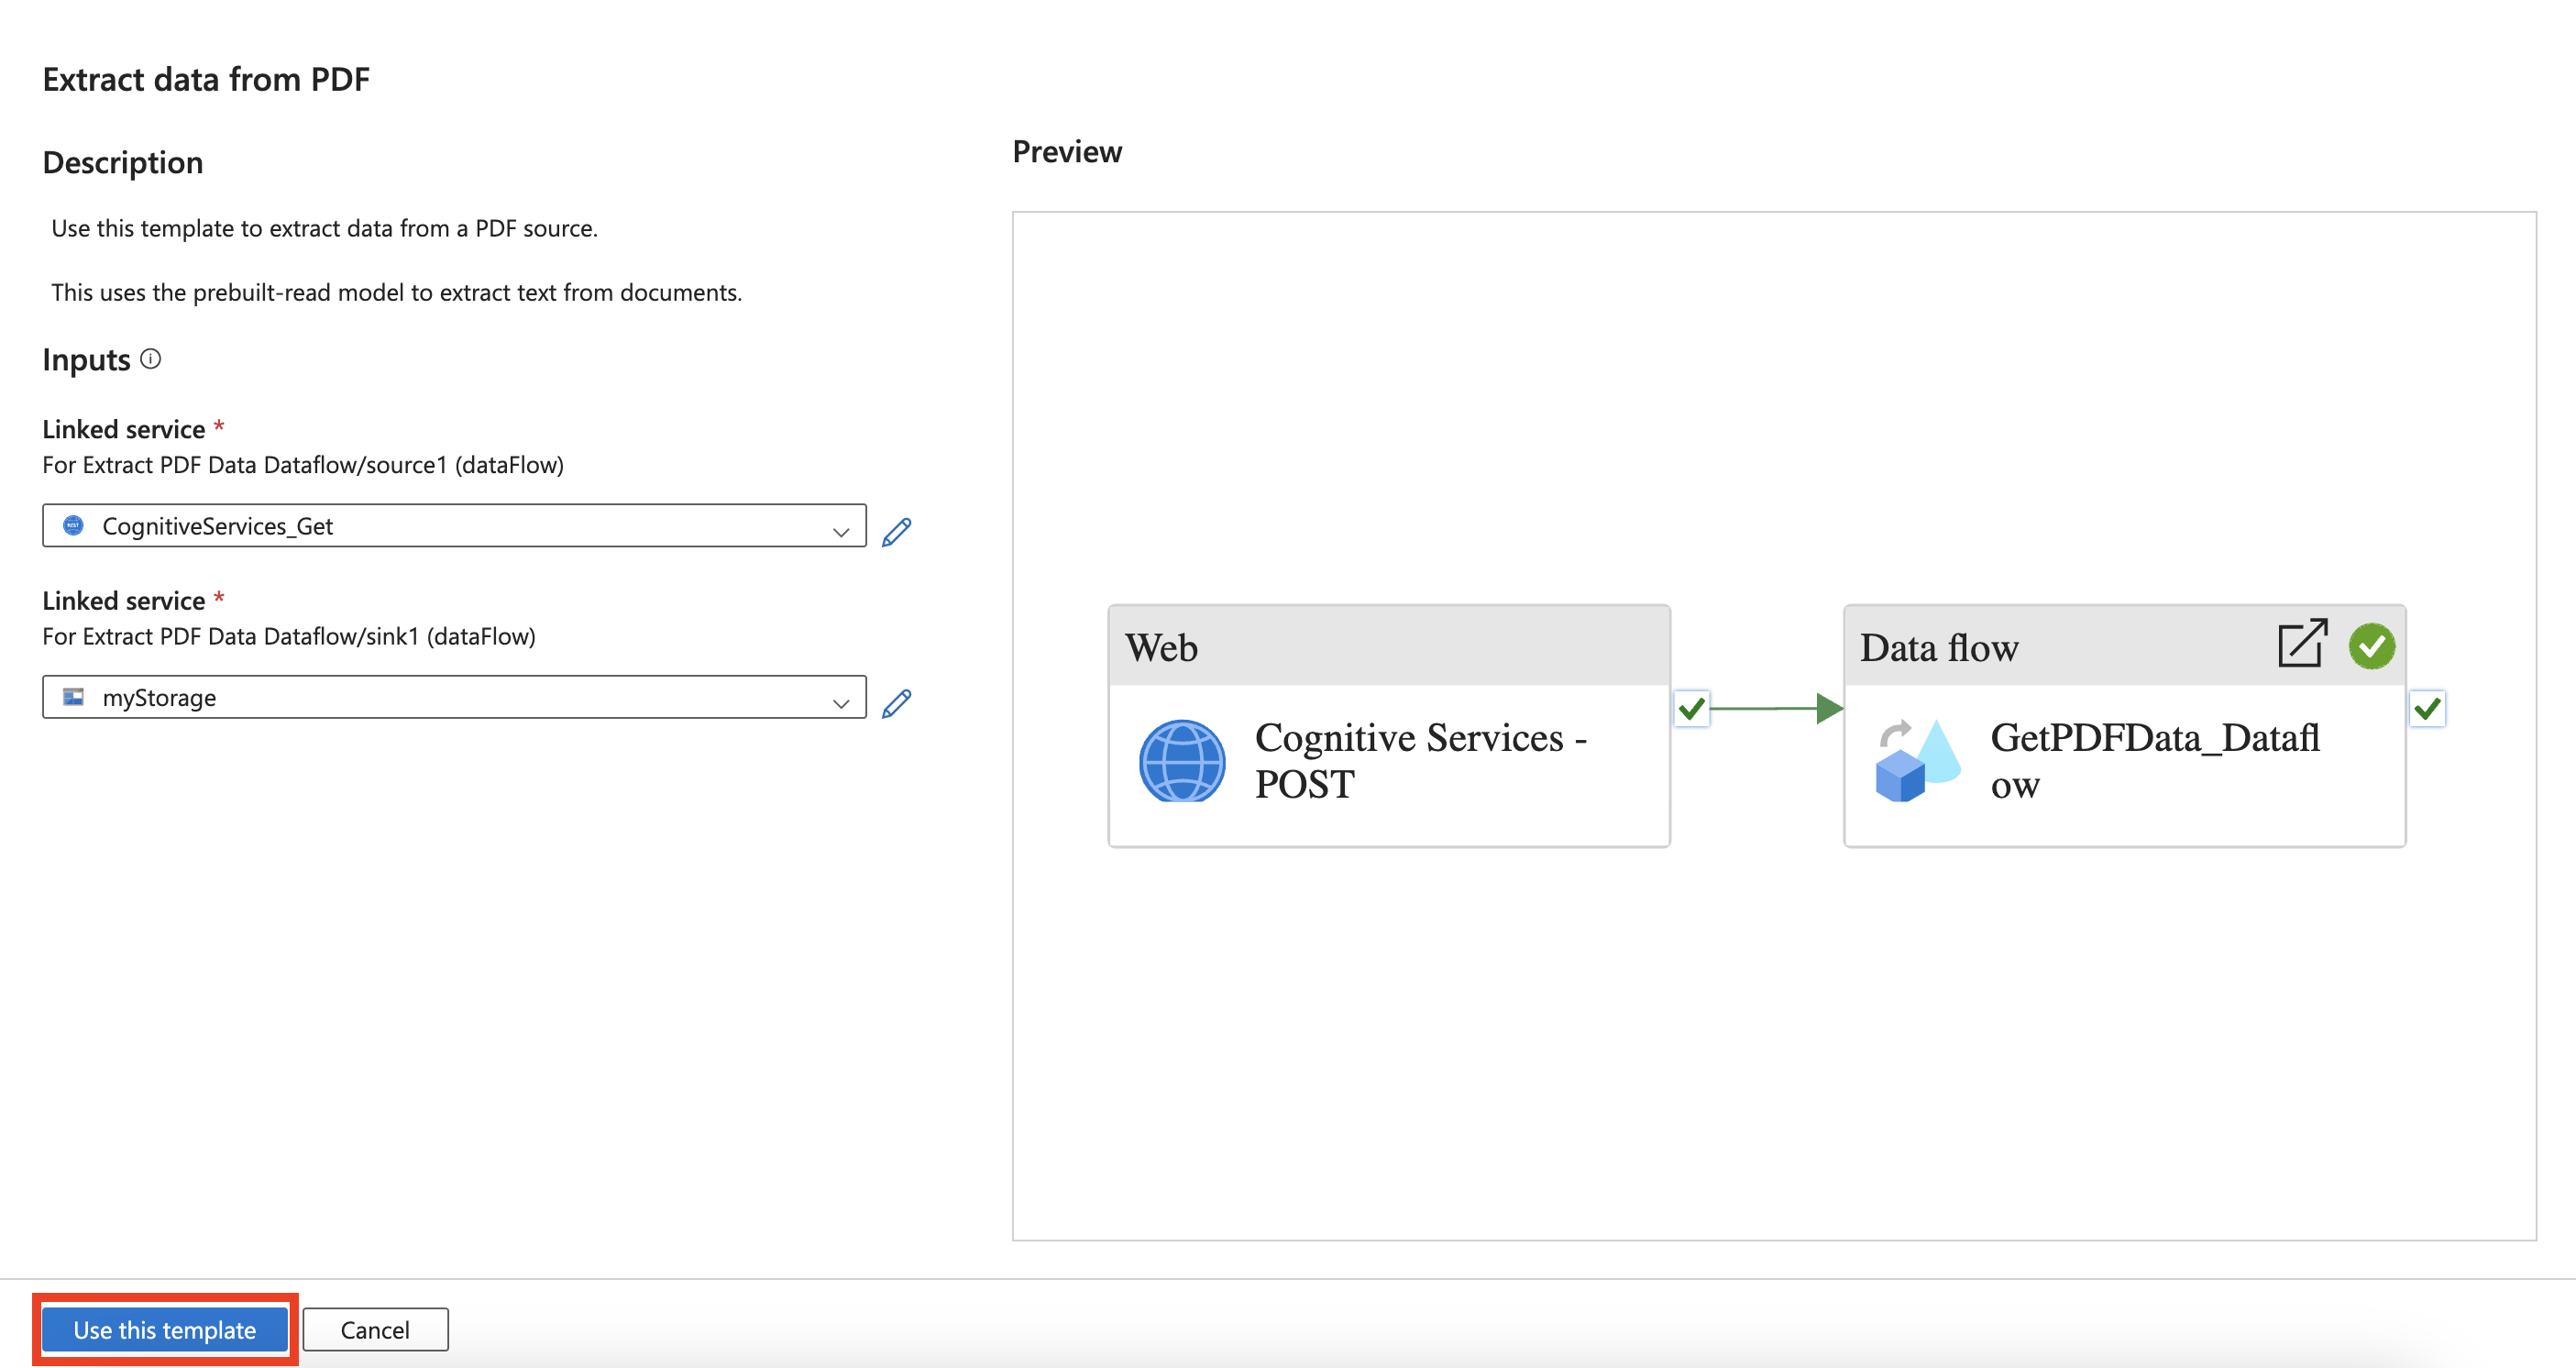Expand the myStorage dropdown chevron

pyautogui.click(x=840, y=703)
